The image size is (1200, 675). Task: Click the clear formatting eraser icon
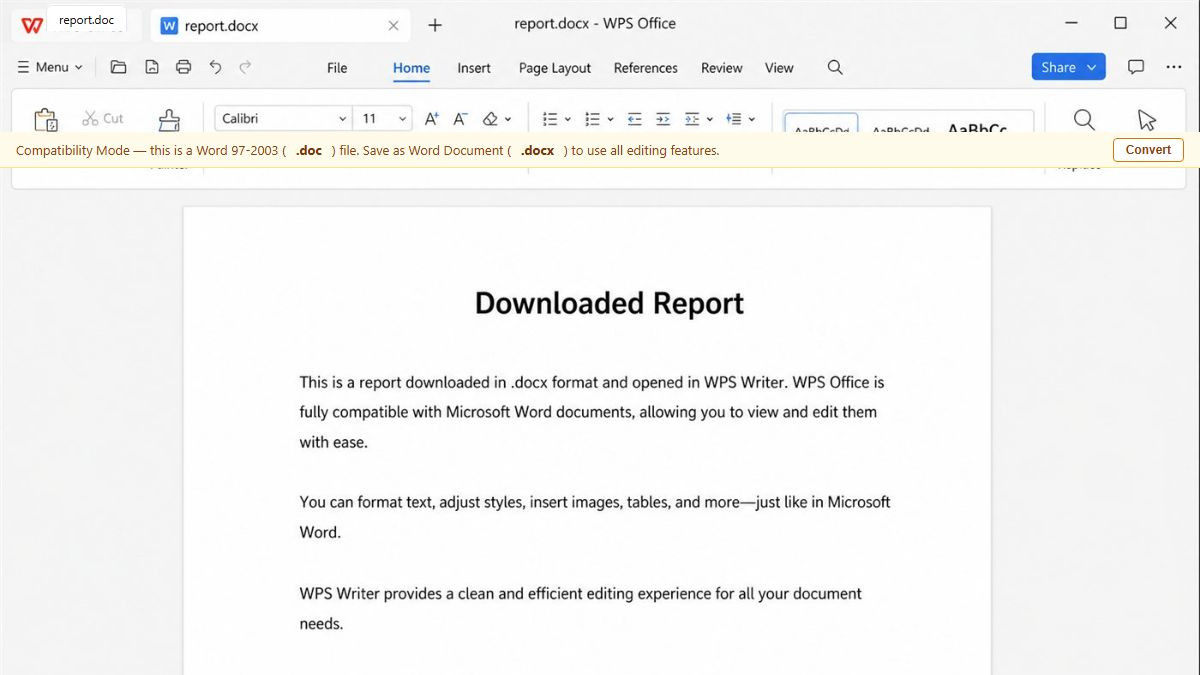click(490, 118)
